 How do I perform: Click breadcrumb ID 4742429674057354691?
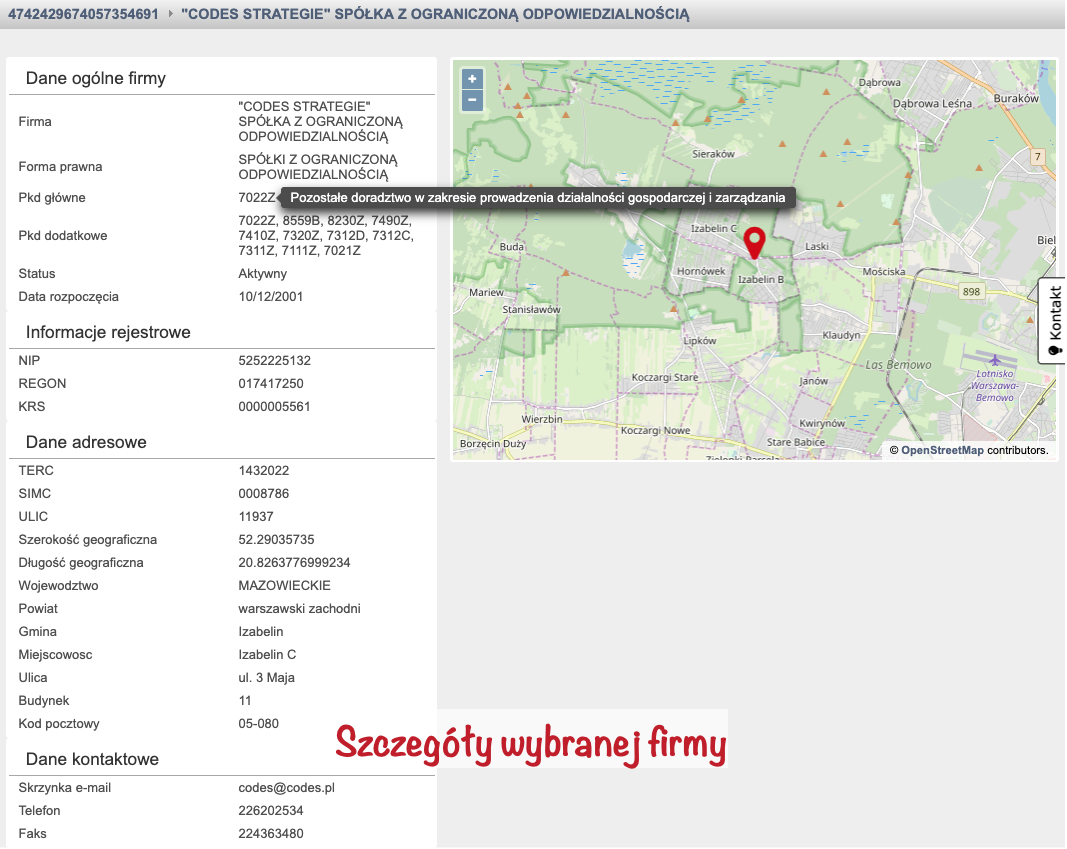(82, 15)
